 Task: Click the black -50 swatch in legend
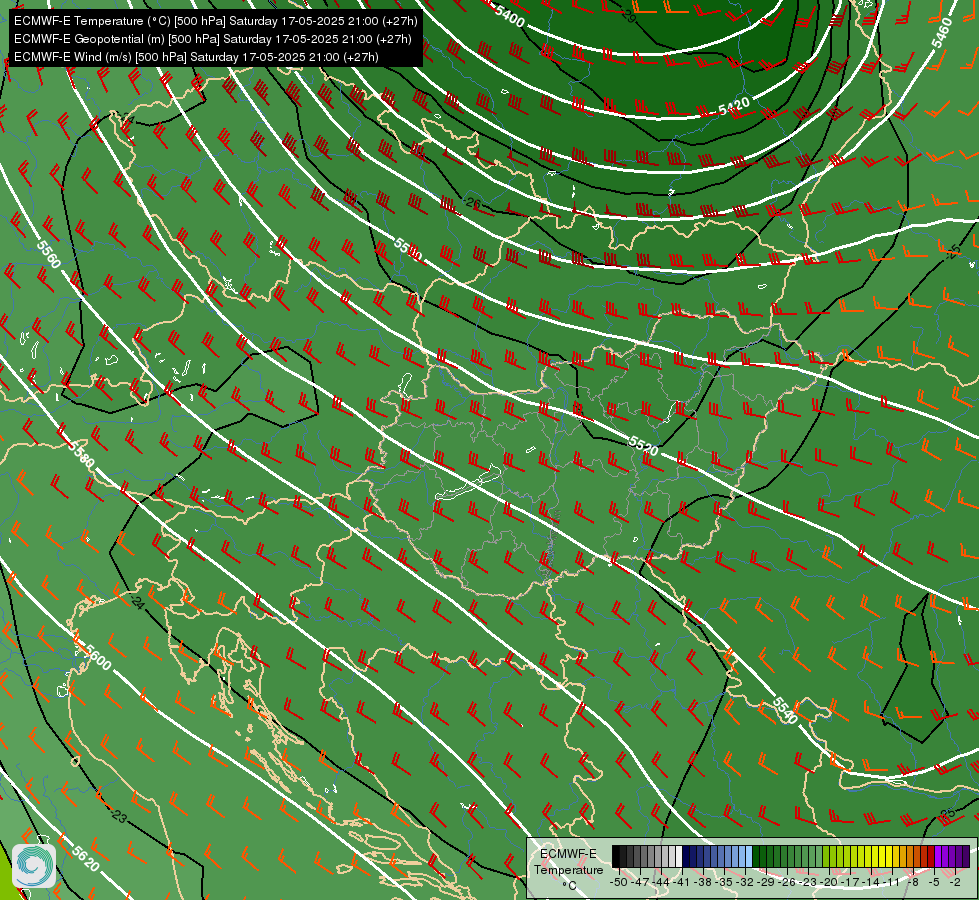(x=616, y=856)
